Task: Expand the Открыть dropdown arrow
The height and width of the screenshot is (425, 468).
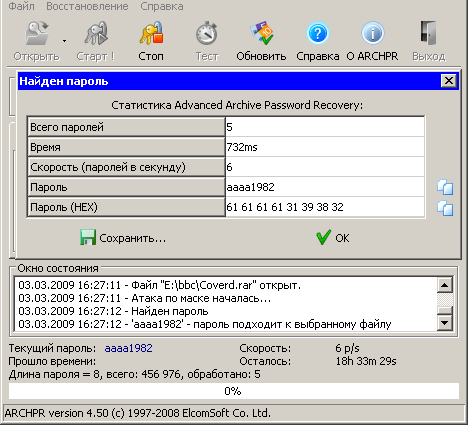Action: coord(64,41)
